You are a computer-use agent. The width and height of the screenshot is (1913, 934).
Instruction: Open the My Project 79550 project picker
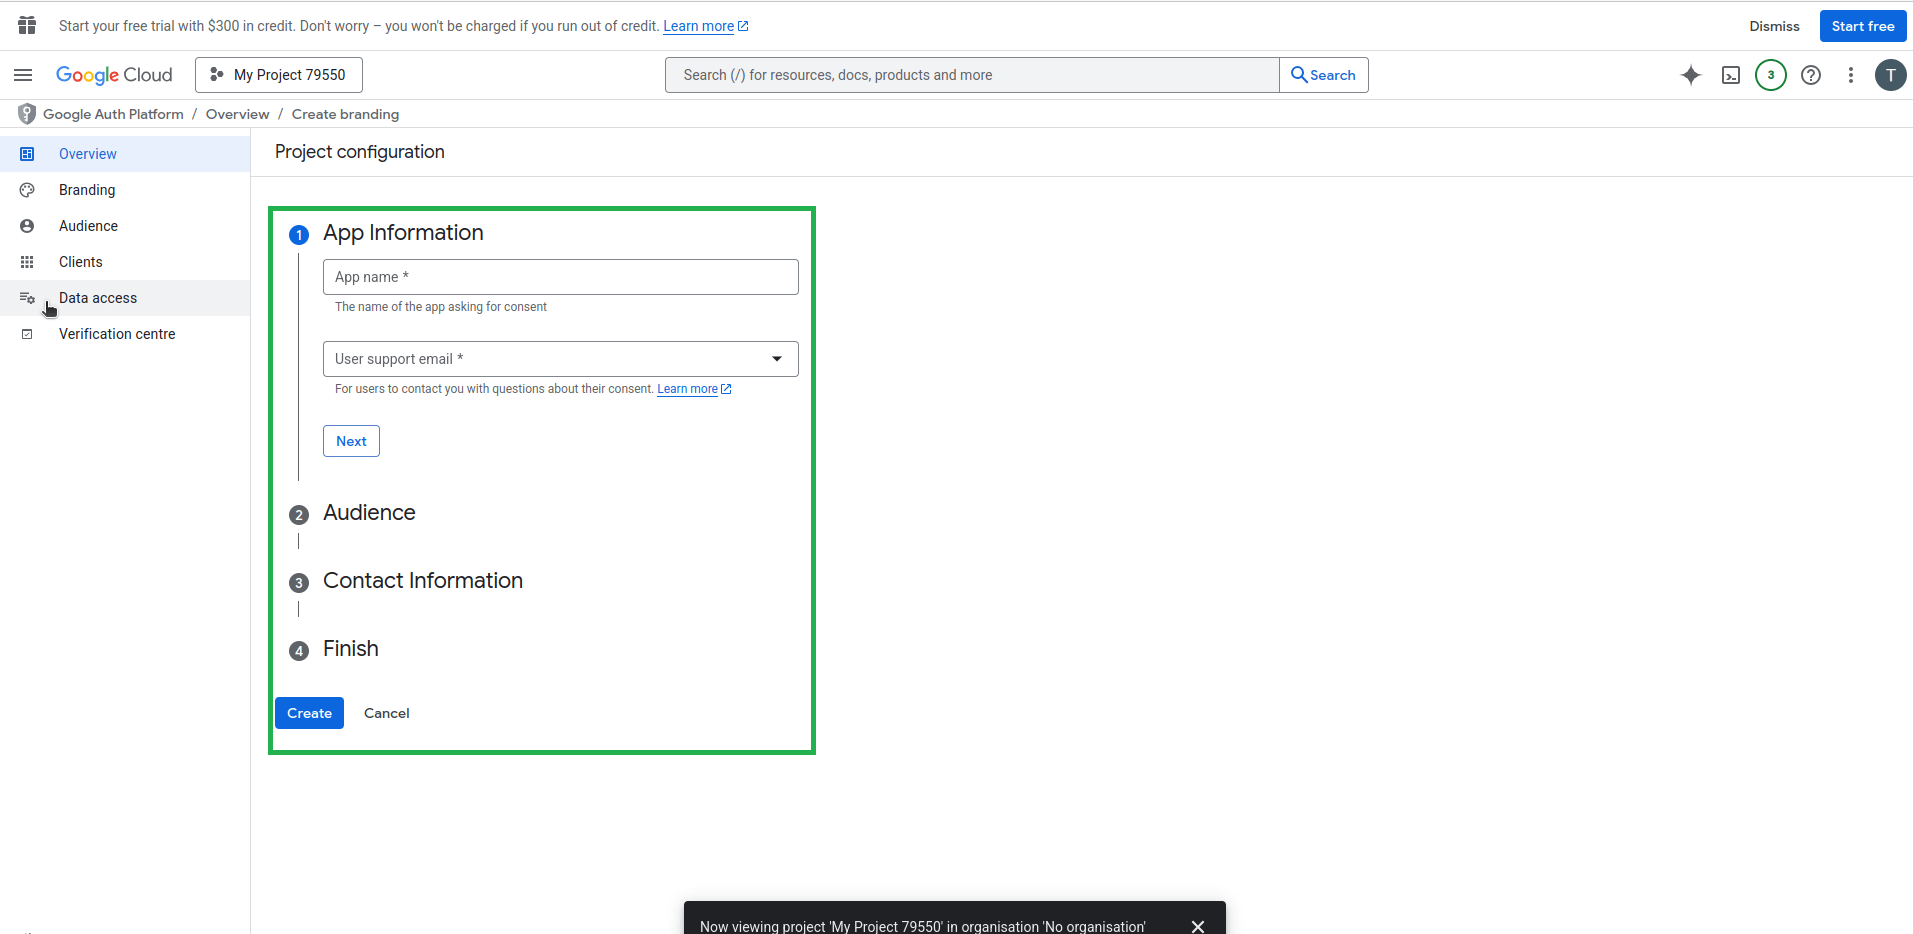279,75
